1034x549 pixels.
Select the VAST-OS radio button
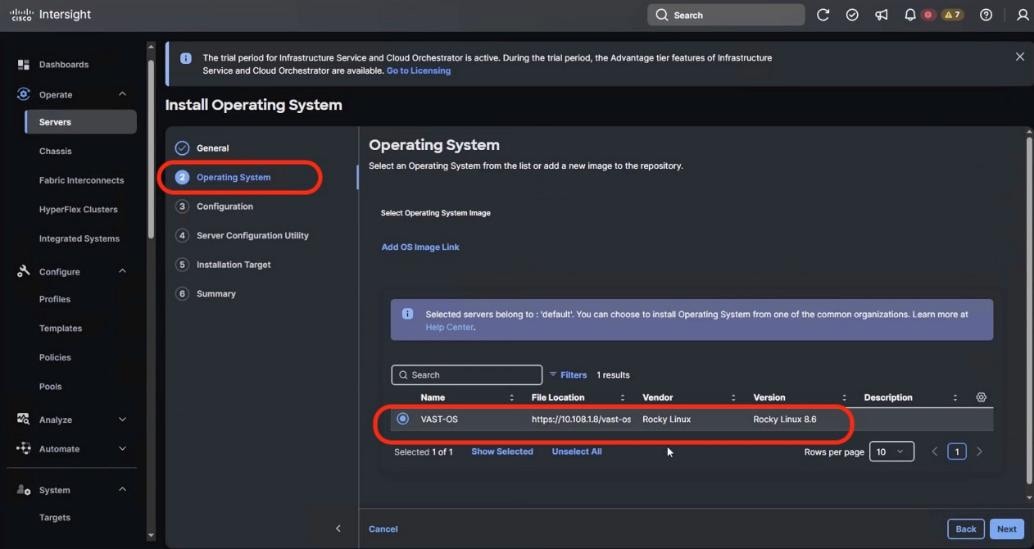pos(402,419)
